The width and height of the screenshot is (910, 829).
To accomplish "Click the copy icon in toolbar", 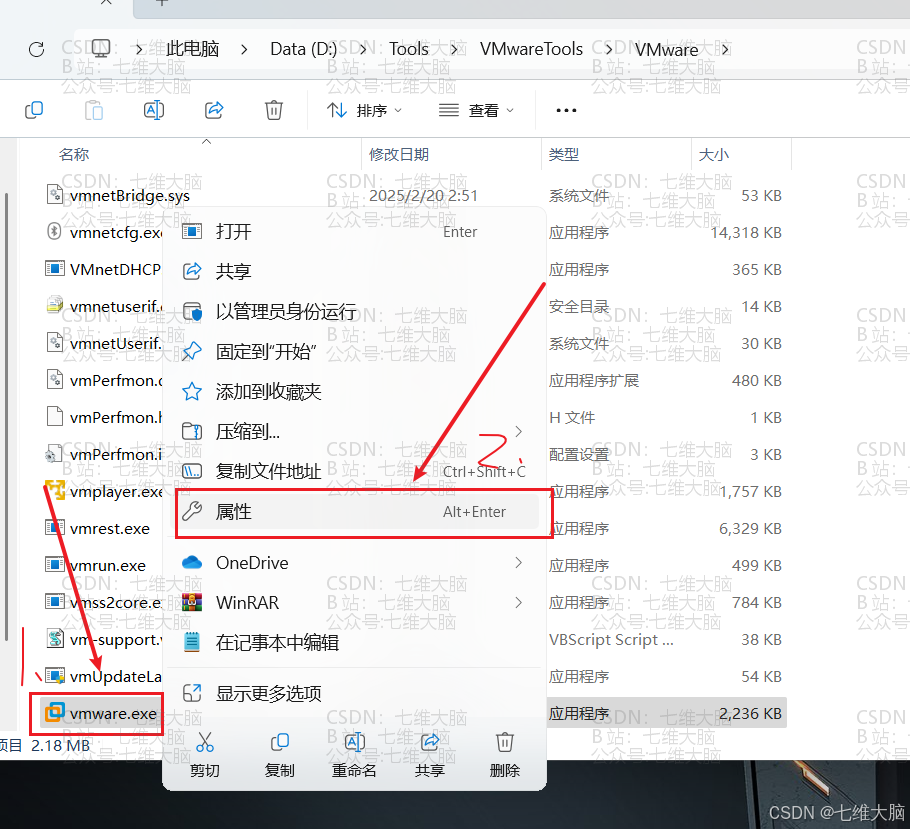I will pyautogui.click(x=34, y=110).
